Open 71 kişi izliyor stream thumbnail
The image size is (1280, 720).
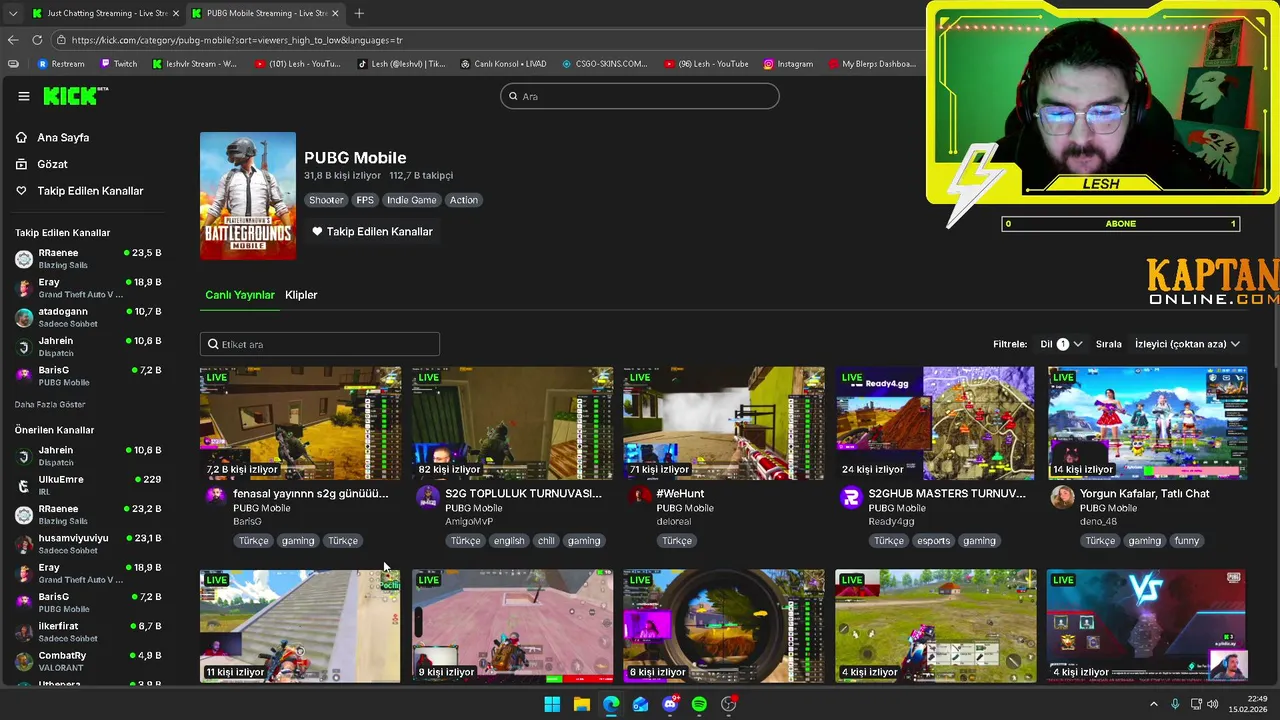click(724, 423)
